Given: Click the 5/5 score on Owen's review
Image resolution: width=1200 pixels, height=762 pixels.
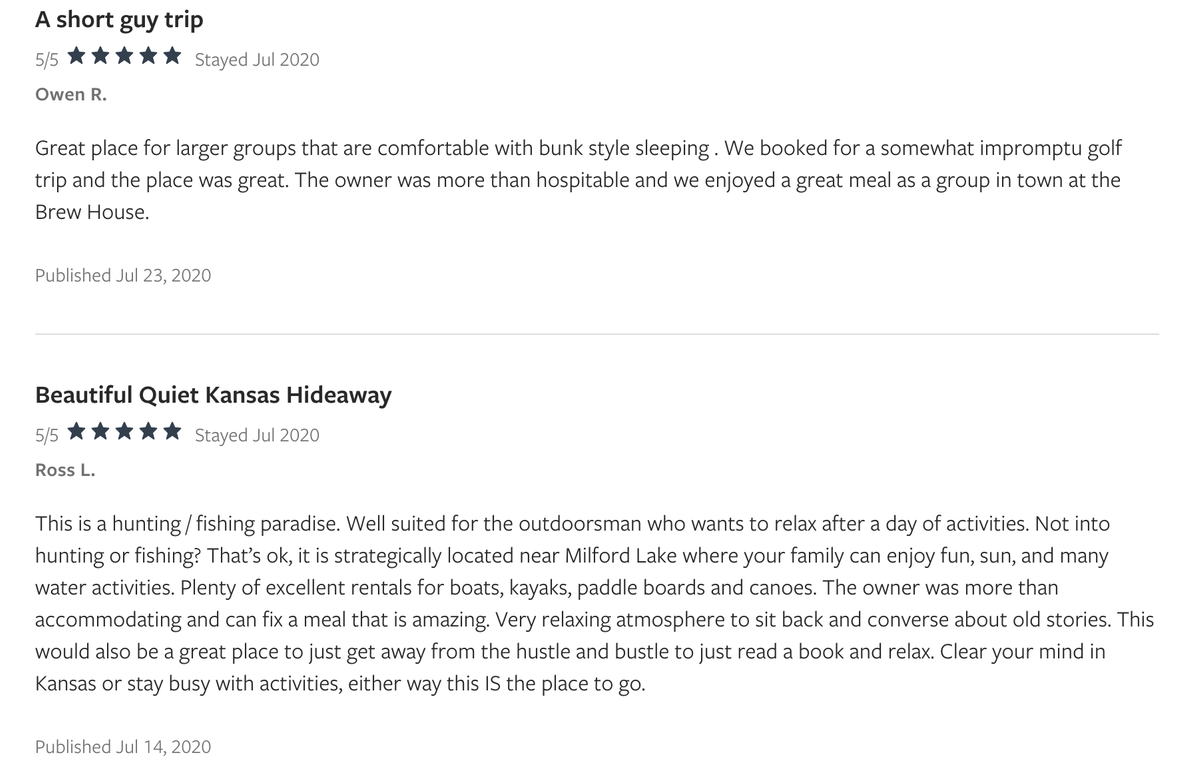Looking at the screenshot, I should click(x=47, y=60).
